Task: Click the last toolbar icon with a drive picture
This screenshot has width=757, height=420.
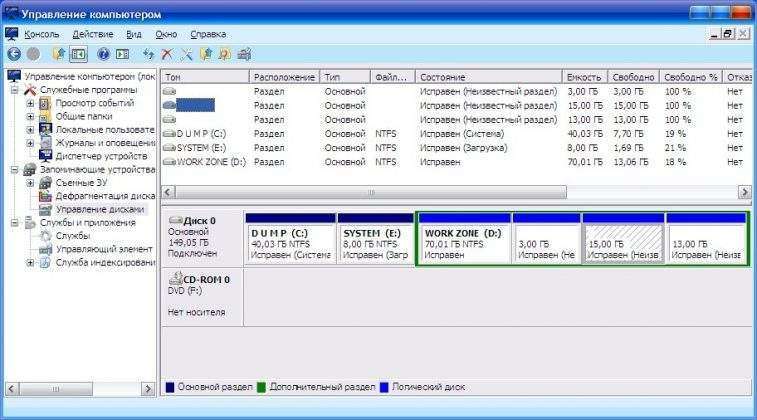Action: point(244,54)
